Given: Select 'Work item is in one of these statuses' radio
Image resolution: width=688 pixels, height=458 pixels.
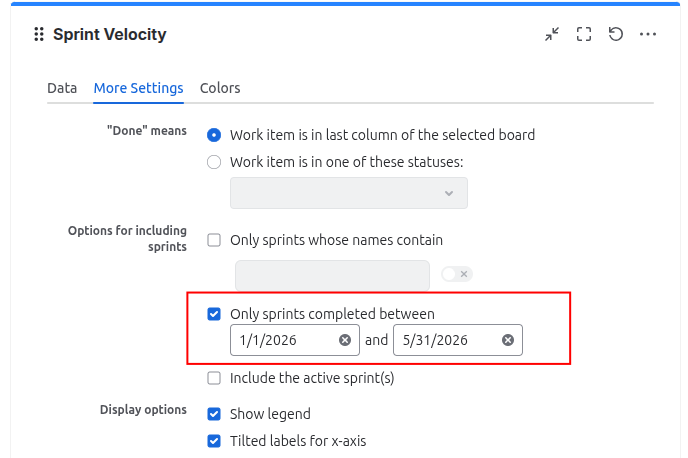Looking at the screenshot, I should click(x=214, y=162).
